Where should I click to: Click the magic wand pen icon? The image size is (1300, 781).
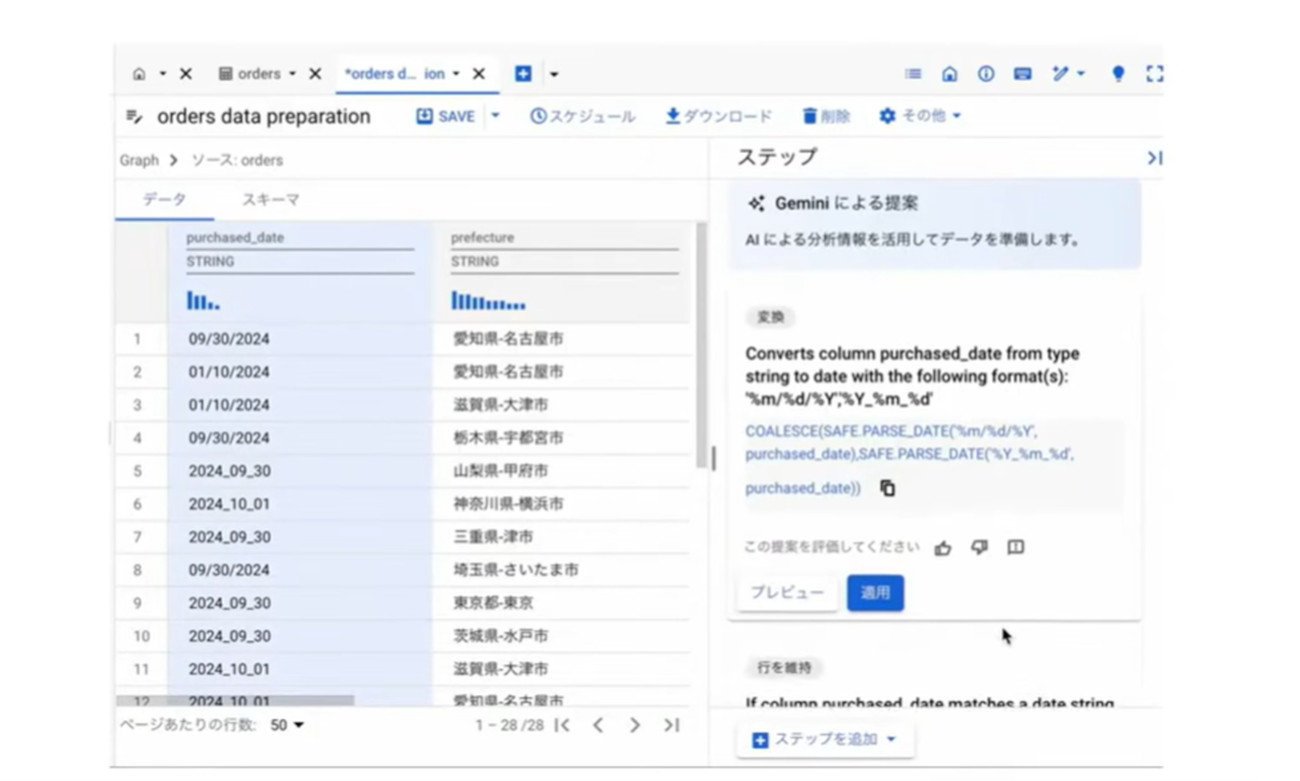(1061, 74)
